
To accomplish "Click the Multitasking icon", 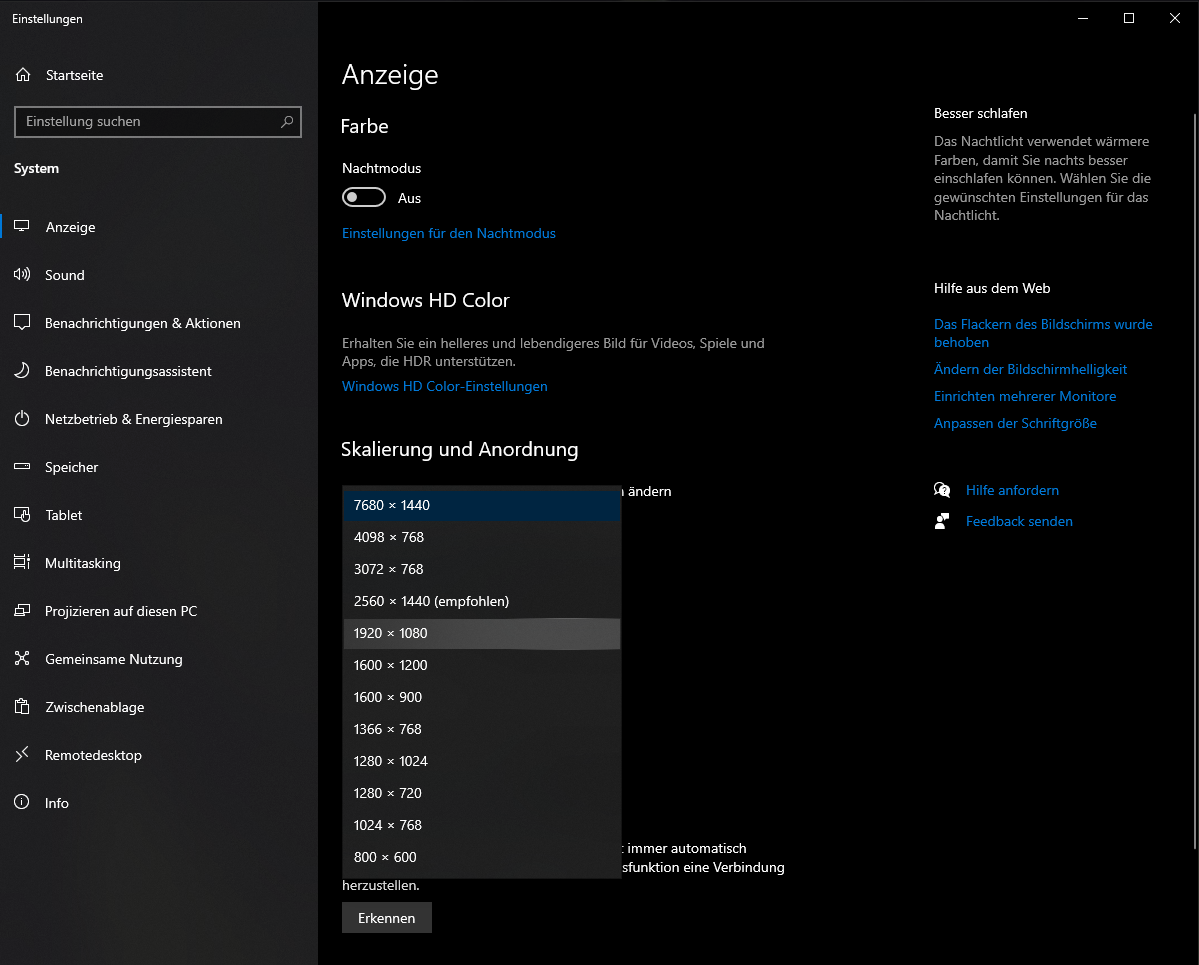I will tap(22, 563).
